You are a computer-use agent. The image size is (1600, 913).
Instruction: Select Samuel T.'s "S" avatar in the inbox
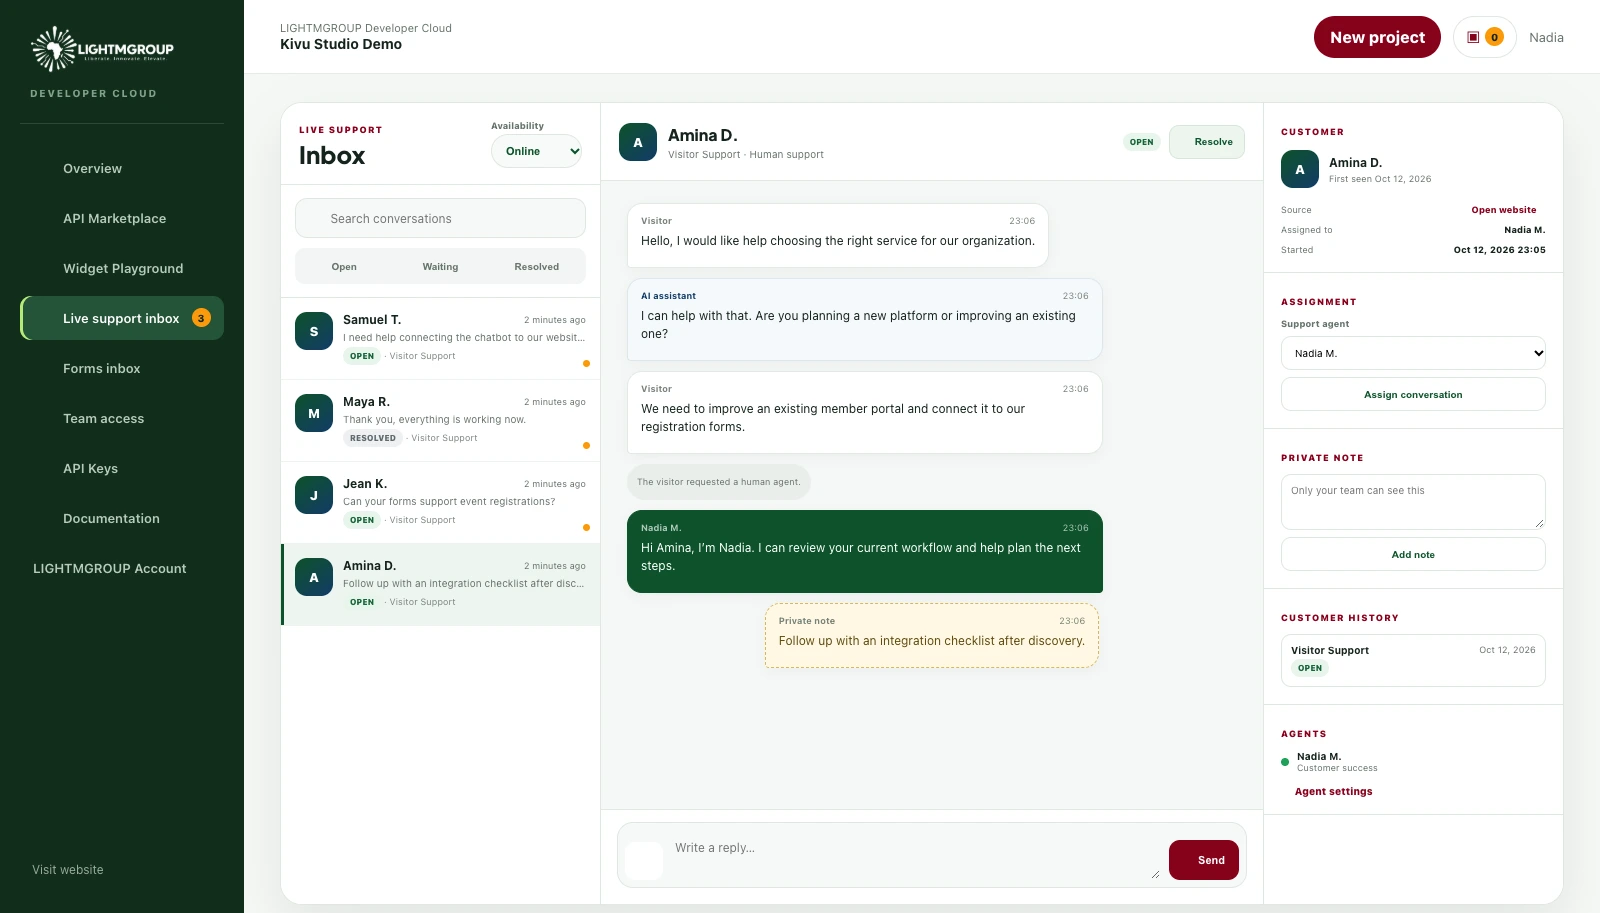314,331
